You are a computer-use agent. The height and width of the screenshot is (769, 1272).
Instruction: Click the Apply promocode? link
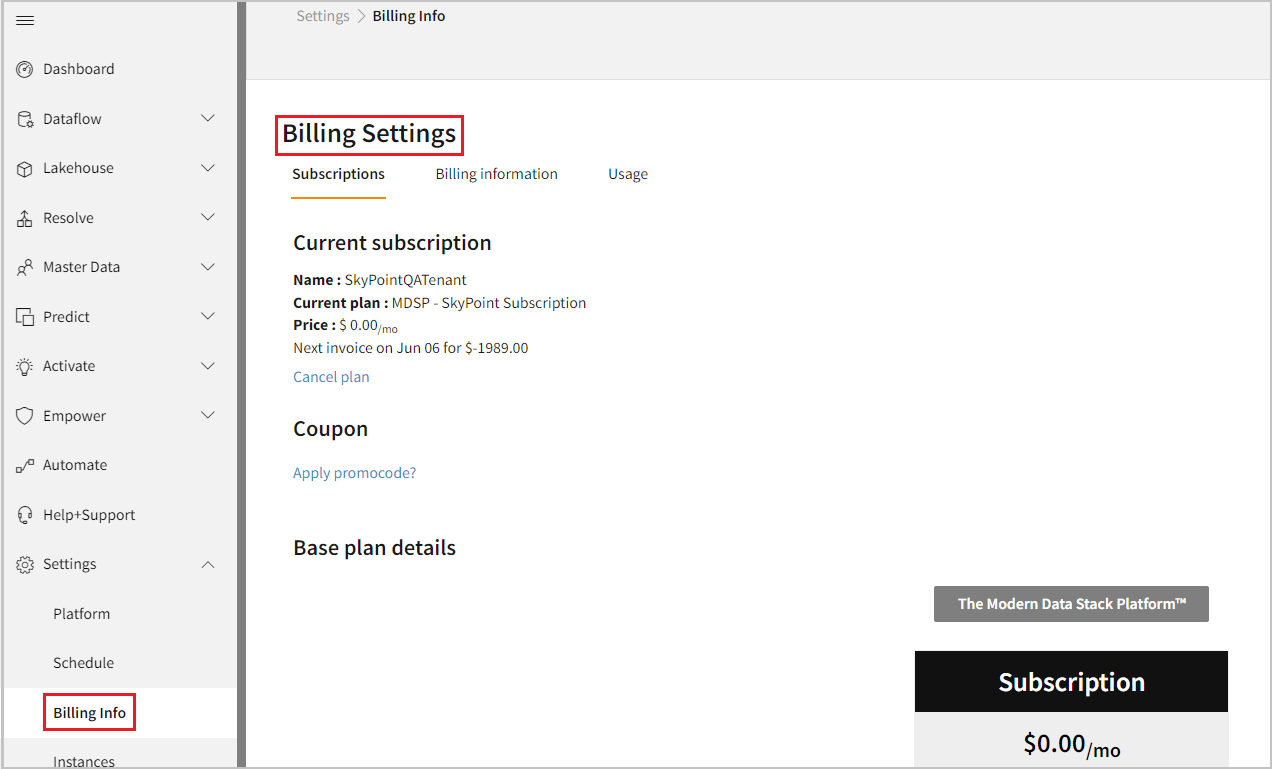[x=355, y=473]
